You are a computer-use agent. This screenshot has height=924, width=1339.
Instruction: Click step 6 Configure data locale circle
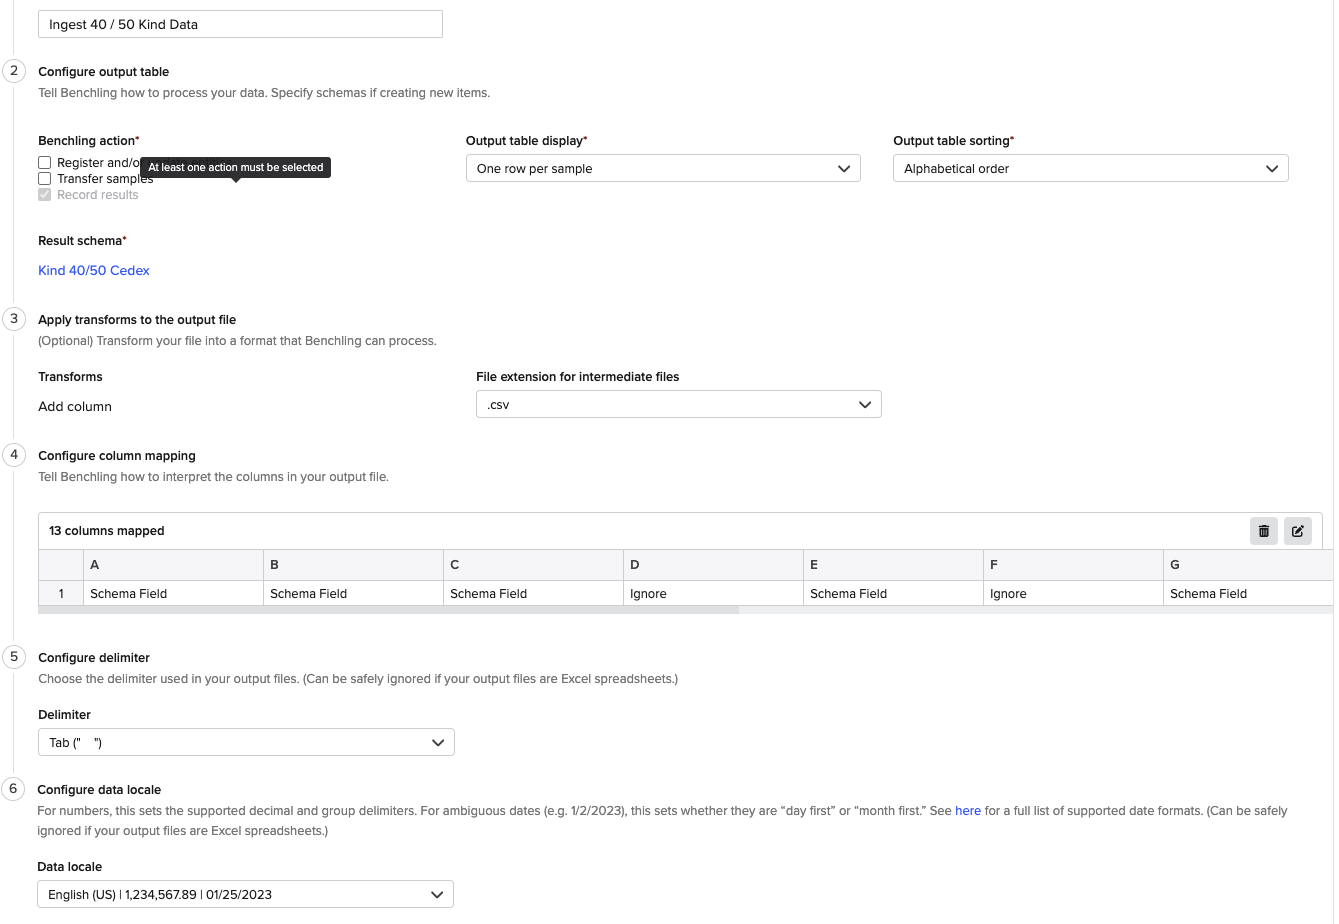coord(14,789)
